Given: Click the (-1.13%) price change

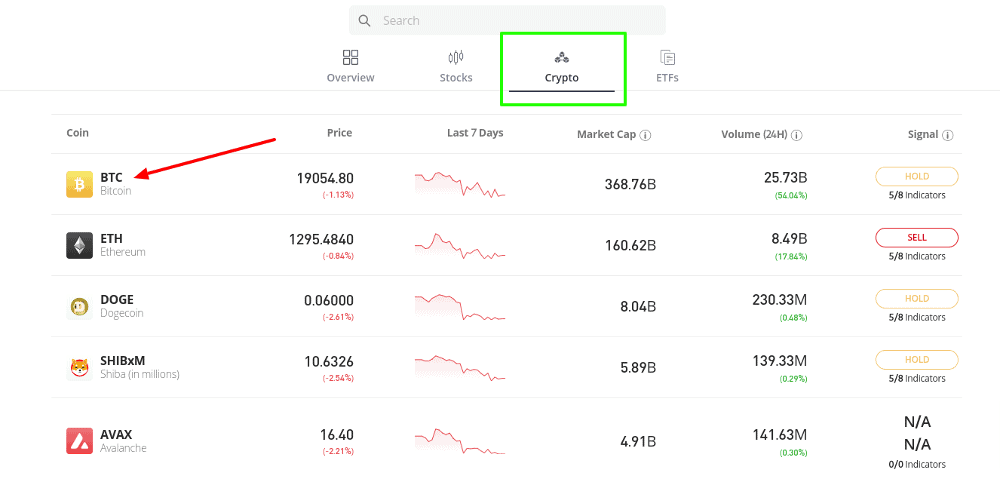Looking at the screenshot, I should [338, 195].
